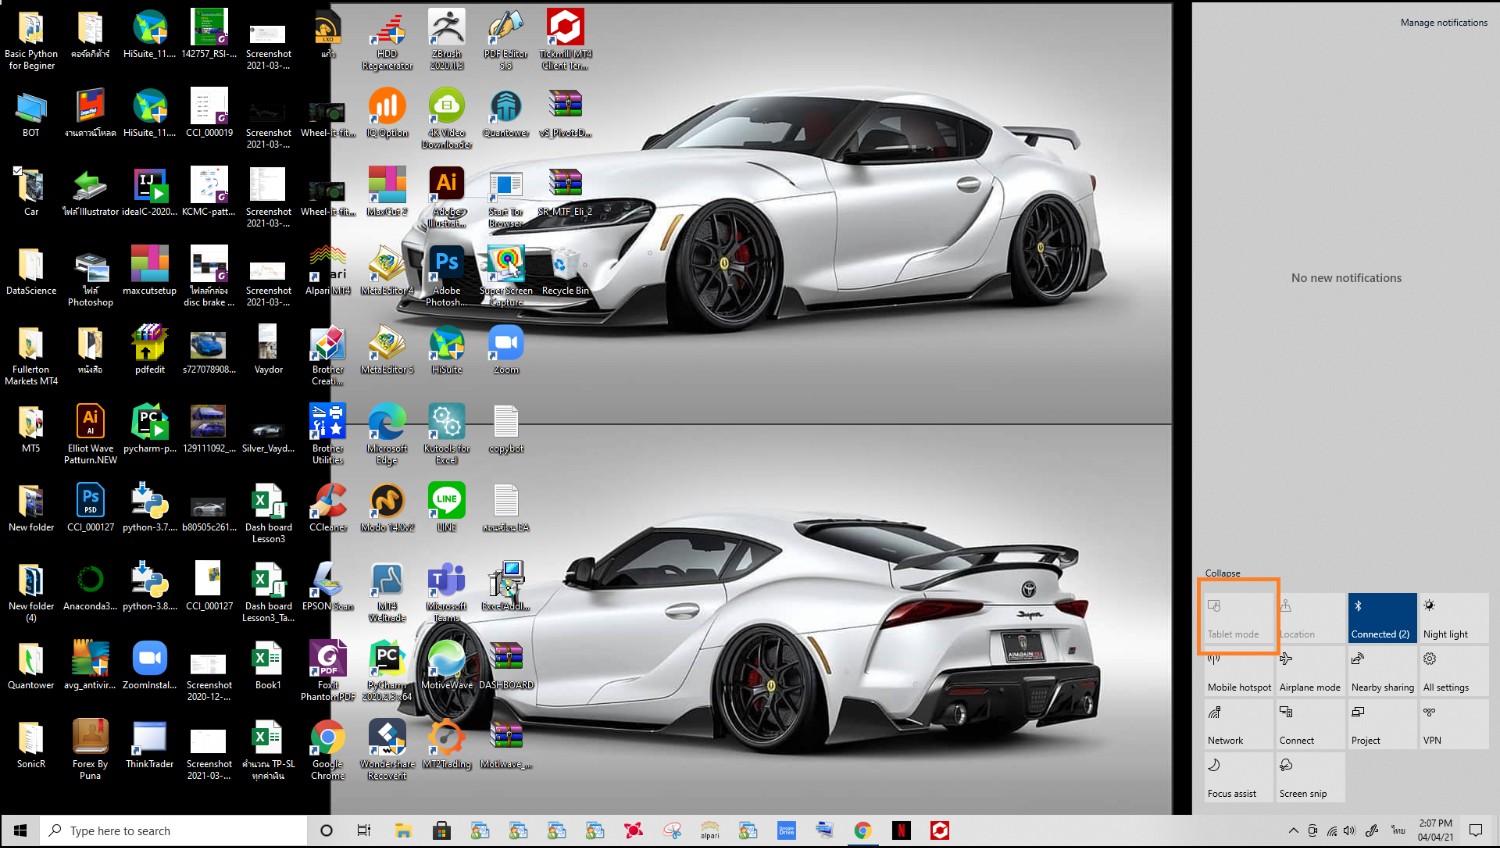Open the Manage notifications link
The image size is (1500, 848).
click(1444, 22)
